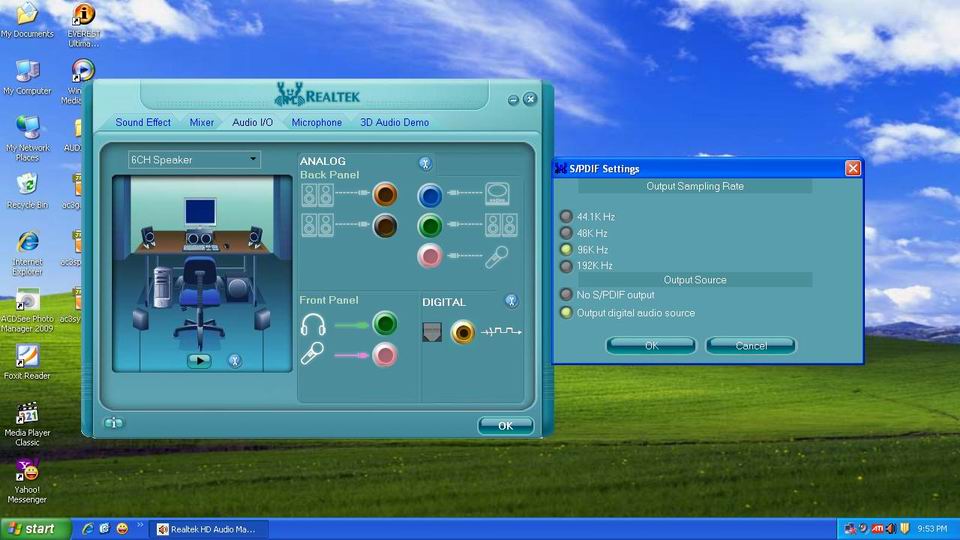Click the black back panel jack

(x=385, y=226)
